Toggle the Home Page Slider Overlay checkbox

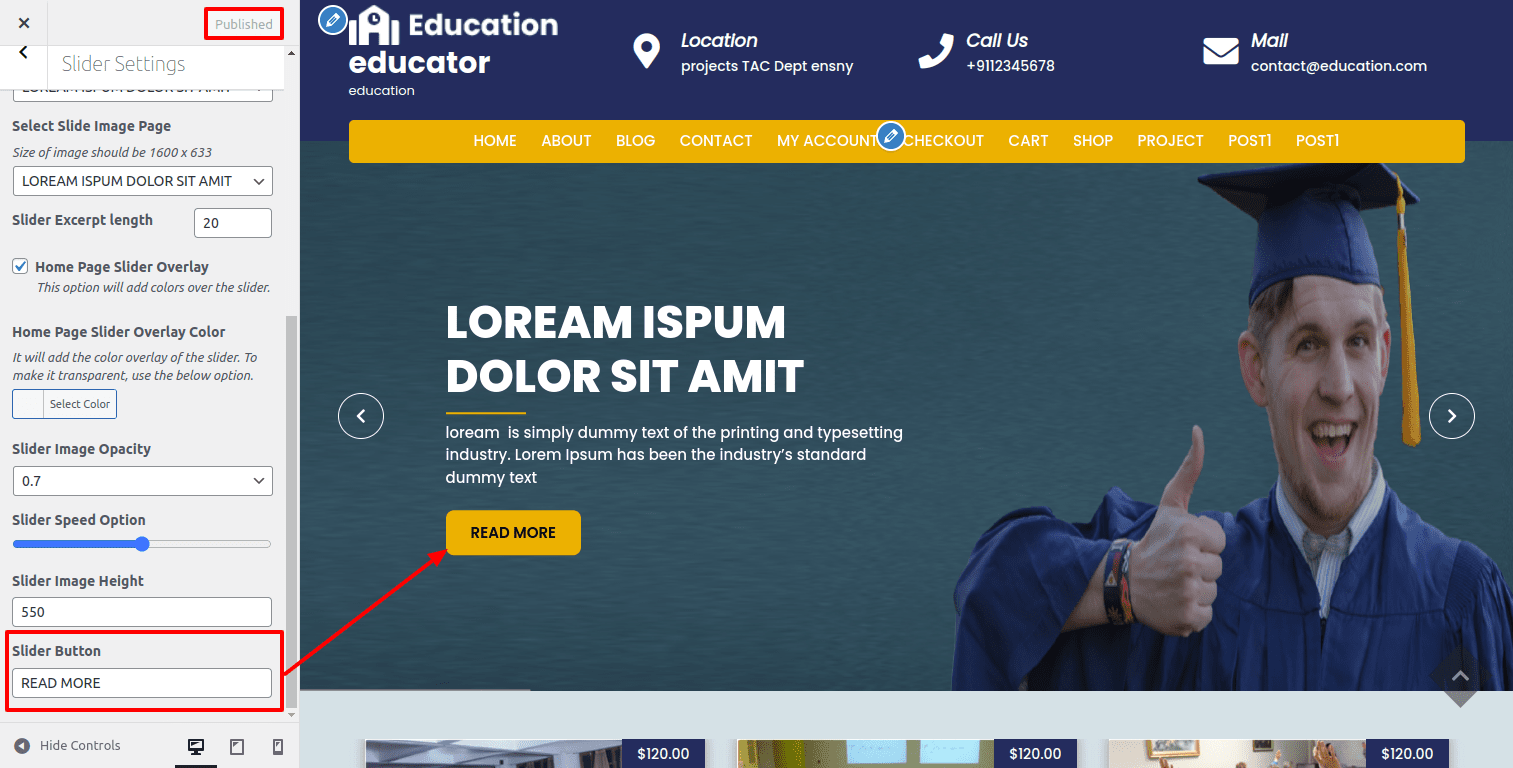tap(20, 266)
